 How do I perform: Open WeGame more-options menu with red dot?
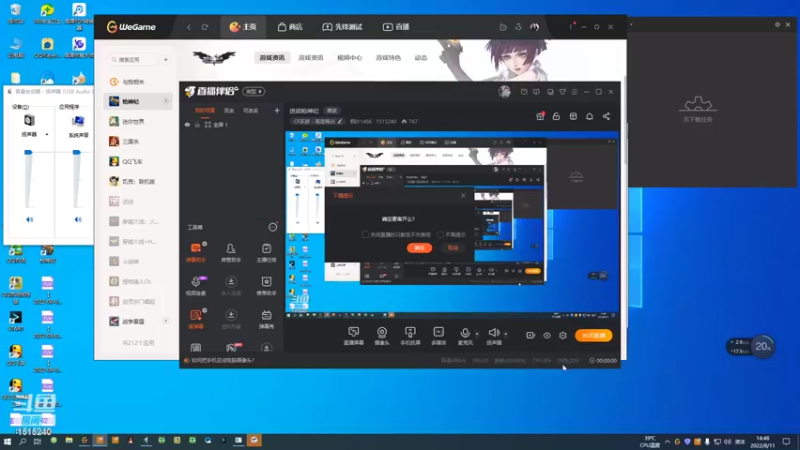pyautogui.click(x=571, y=26)
